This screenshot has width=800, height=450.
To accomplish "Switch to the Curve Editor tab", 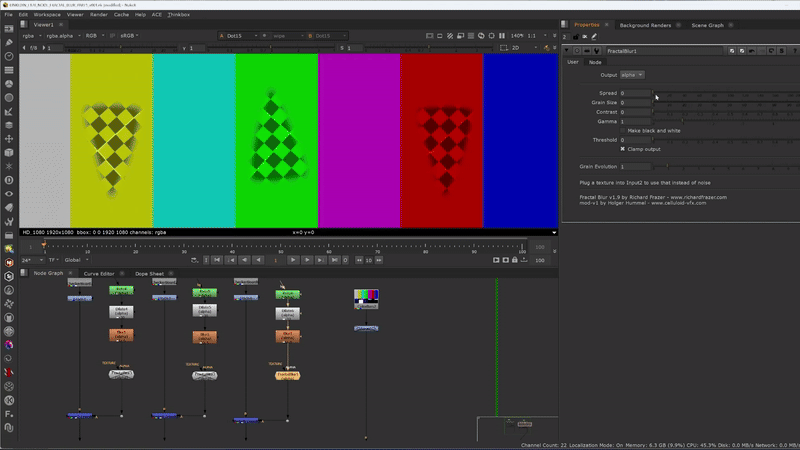I will [98, 273].
